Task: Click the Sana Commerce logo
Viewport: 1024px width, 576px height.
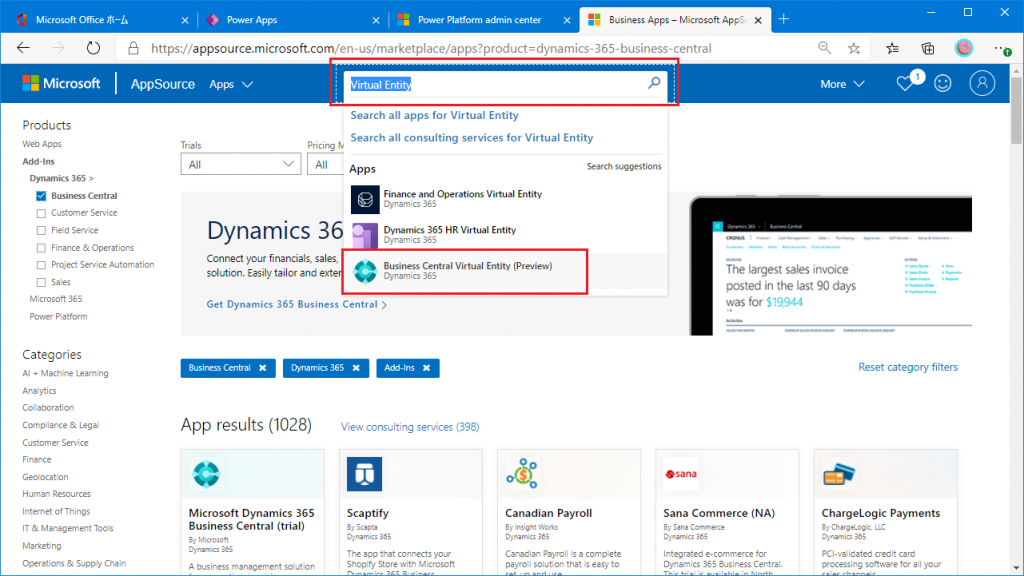Action: (x=680, y=474)
